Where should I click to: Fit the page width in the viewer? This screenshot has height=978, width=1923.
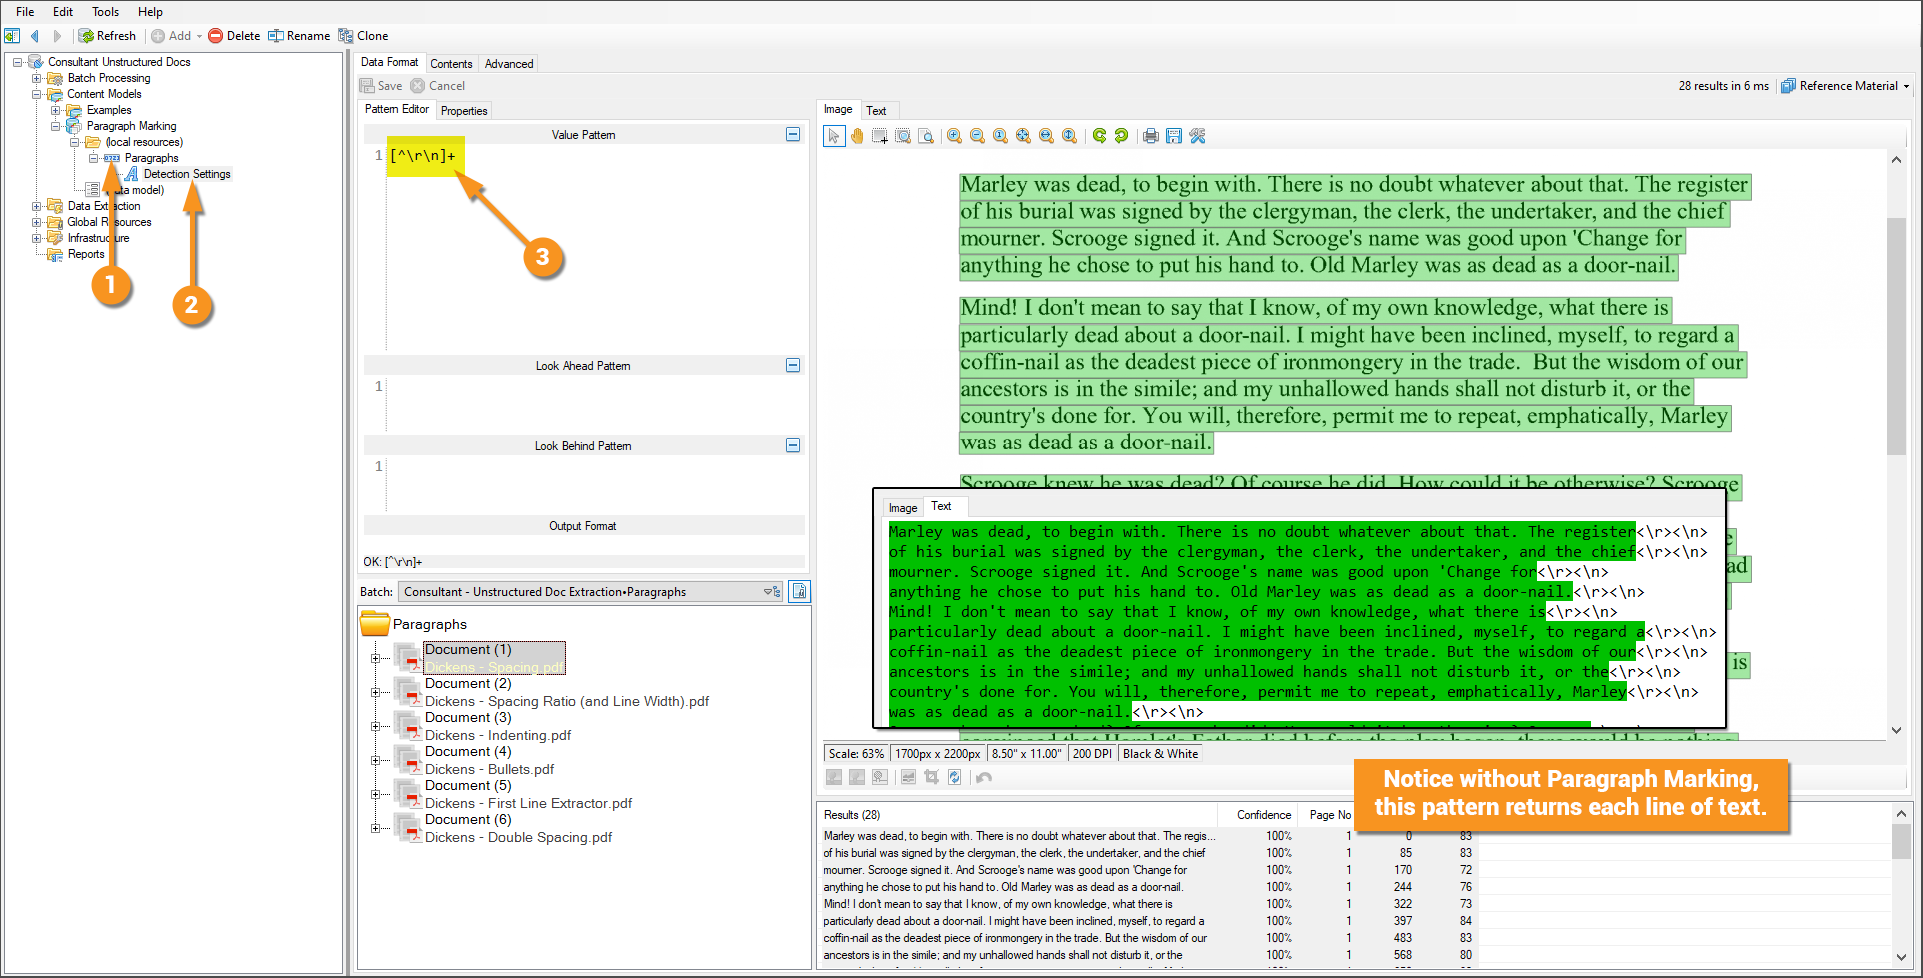point(1047,136)
